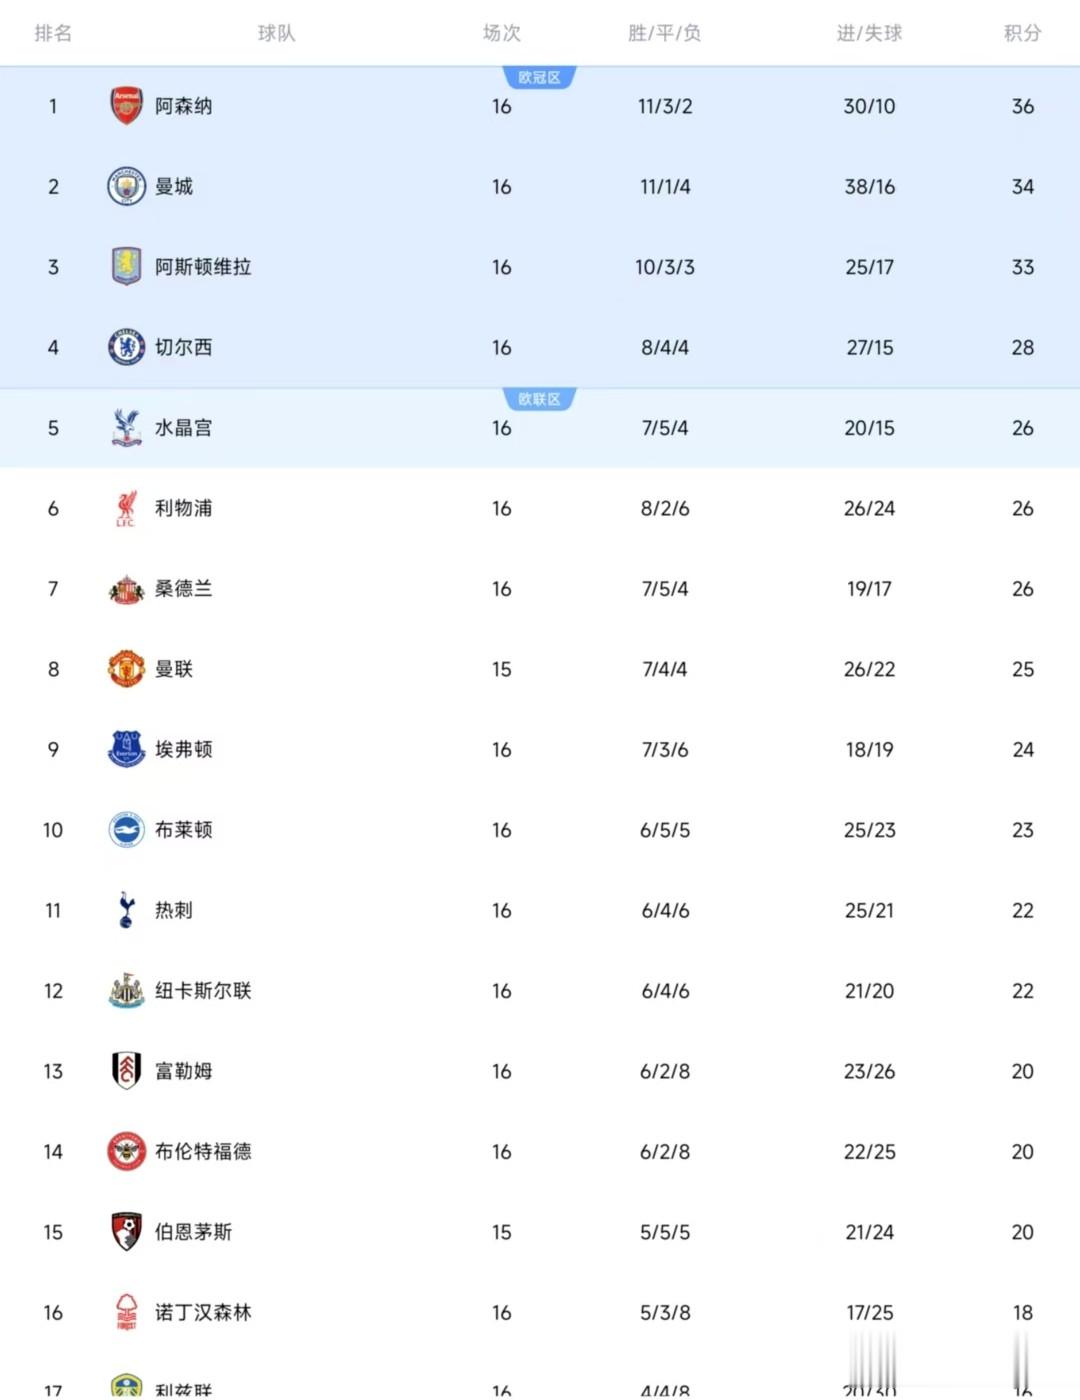The height and width of the screenshot is (1400, 1080).
Task: Tap the Everton club crest
Action: click(126, 749)
